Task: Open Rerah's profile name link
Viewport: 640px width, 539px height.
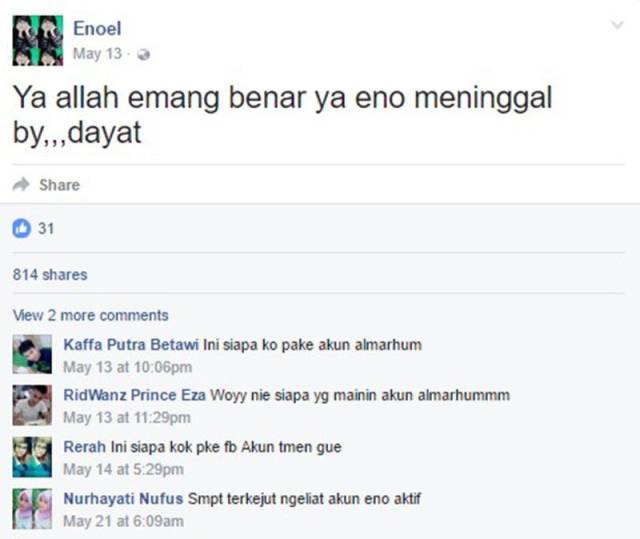Action: click(x=84, y=447)
